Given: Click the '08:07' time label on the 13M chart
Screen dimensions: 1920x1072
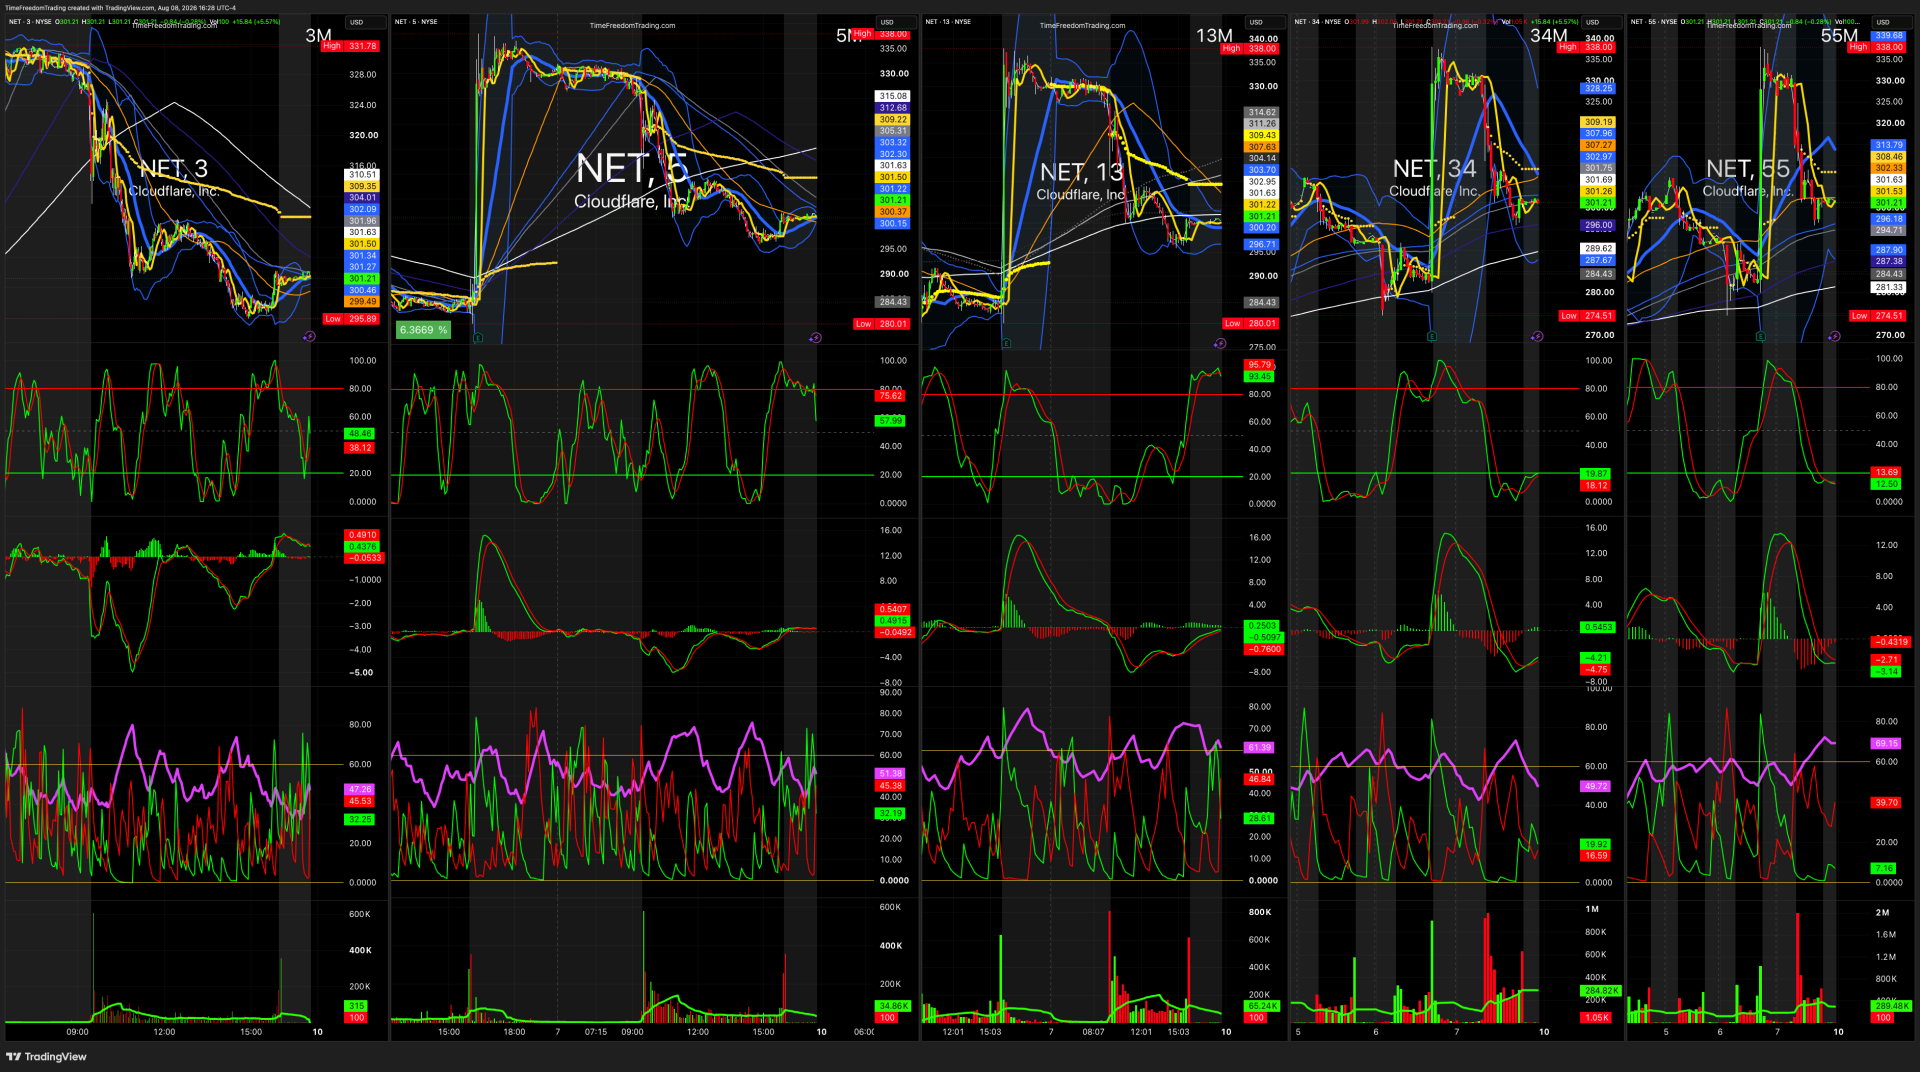Looking at the screenshot, I should click(1094, 1032).
